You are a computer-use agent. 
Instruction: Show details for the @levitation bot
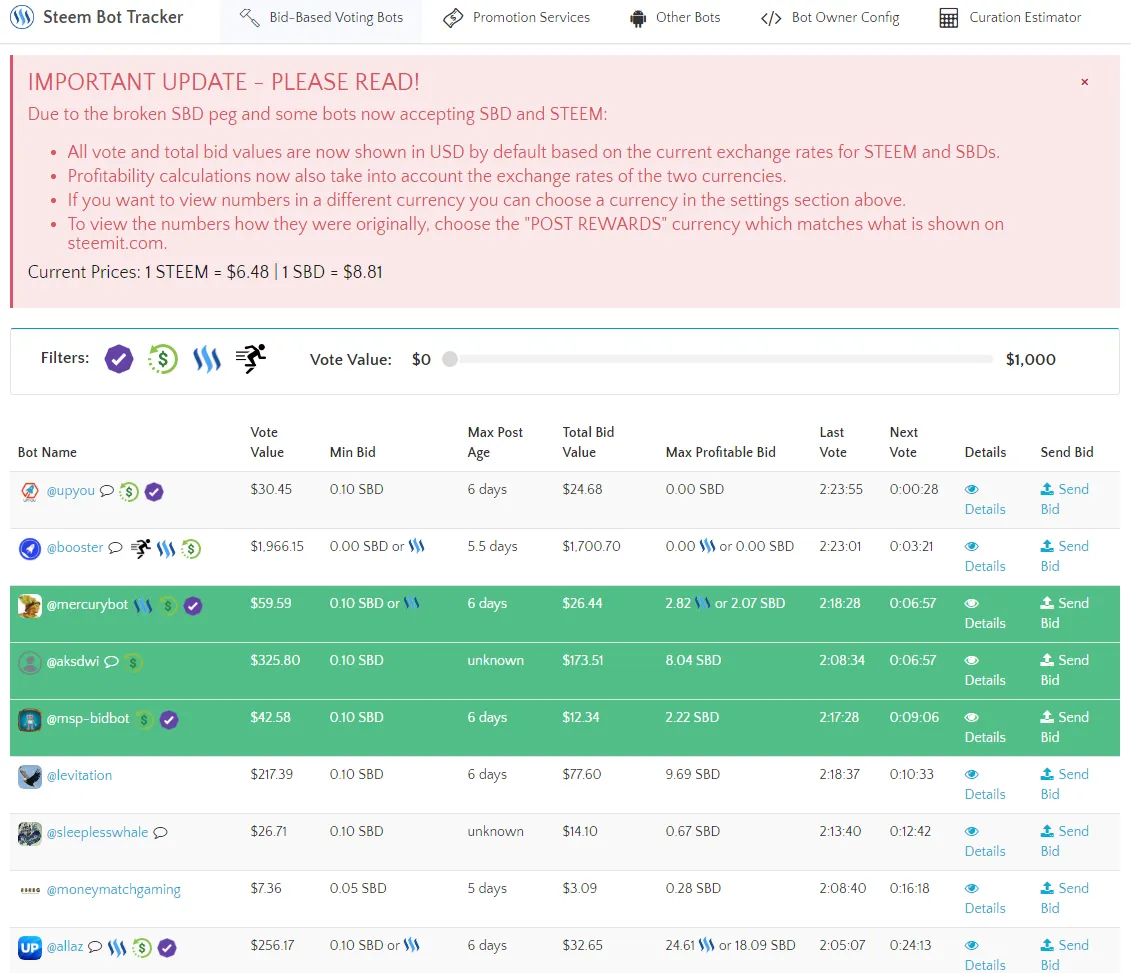pos(985,784)
